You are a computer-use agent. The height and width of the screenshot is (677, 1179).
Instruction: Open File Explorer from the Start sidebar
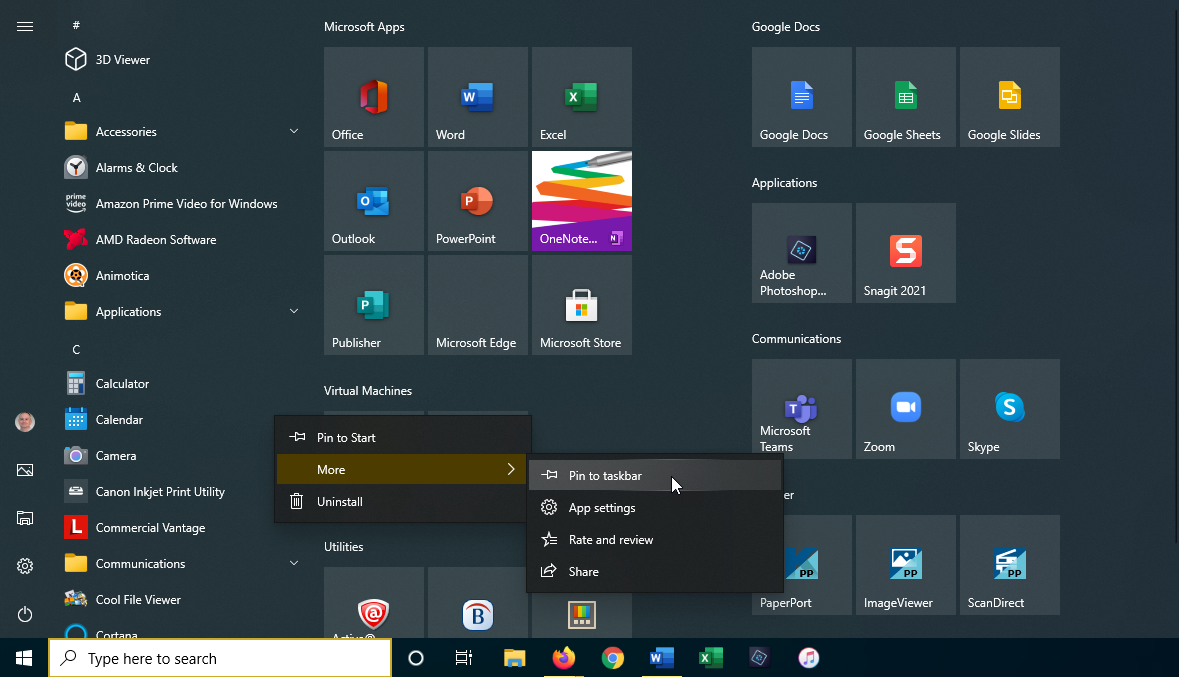click(x=25, y=518)
